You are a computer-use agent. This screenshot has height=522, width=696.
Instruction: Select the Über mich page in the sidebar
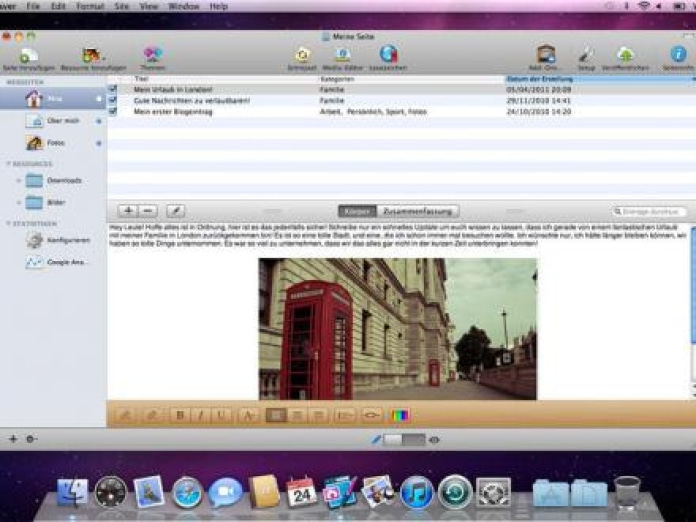[53, 121]
